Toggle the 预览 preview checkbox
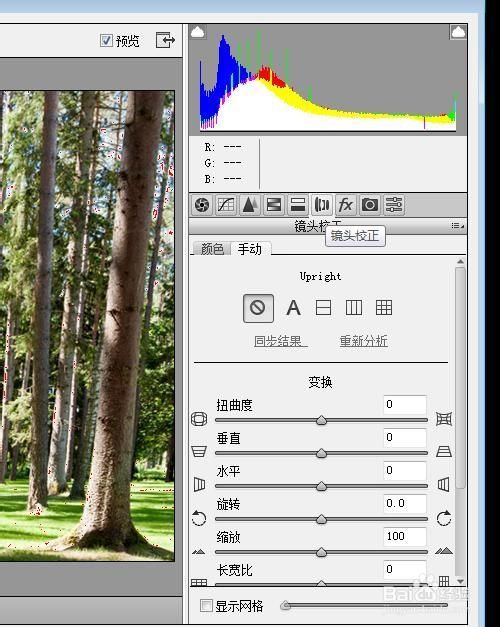Viewport: 500px width, 627px height. point(106,40)
